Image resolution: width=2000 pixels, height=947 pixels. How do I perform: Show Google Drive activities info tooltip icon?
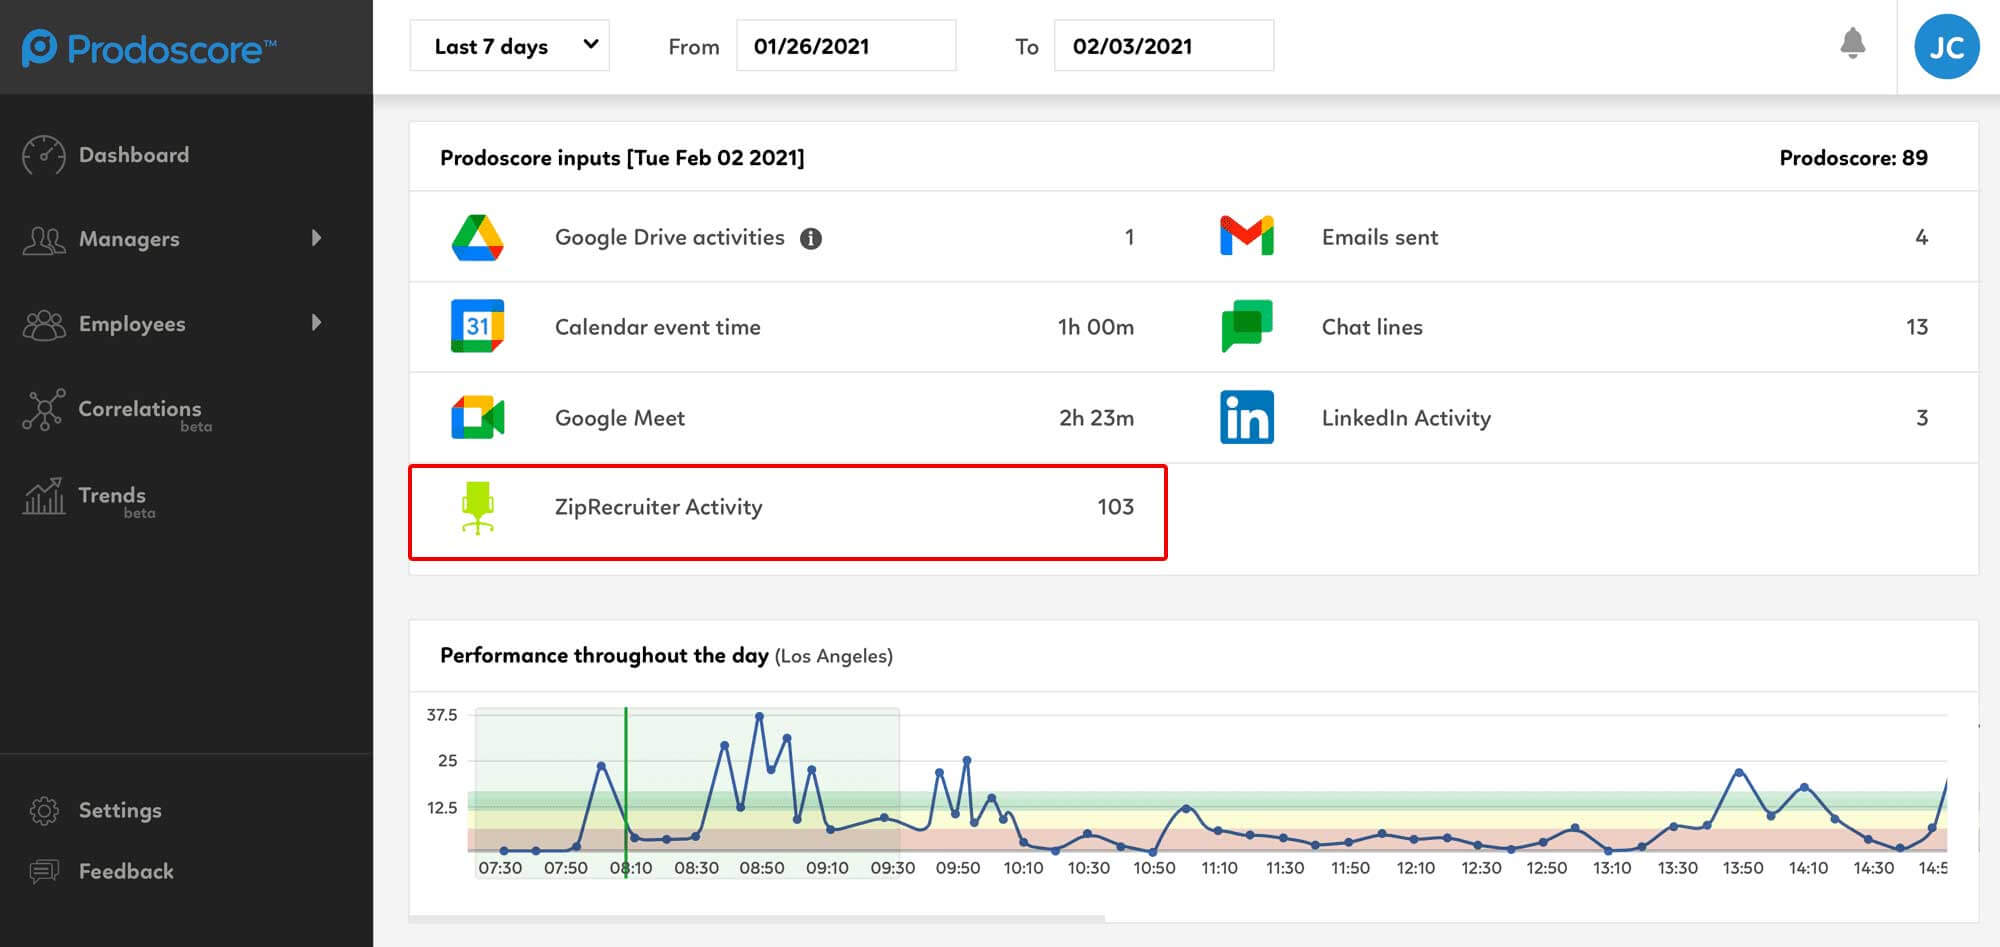[x=811, y=238]
